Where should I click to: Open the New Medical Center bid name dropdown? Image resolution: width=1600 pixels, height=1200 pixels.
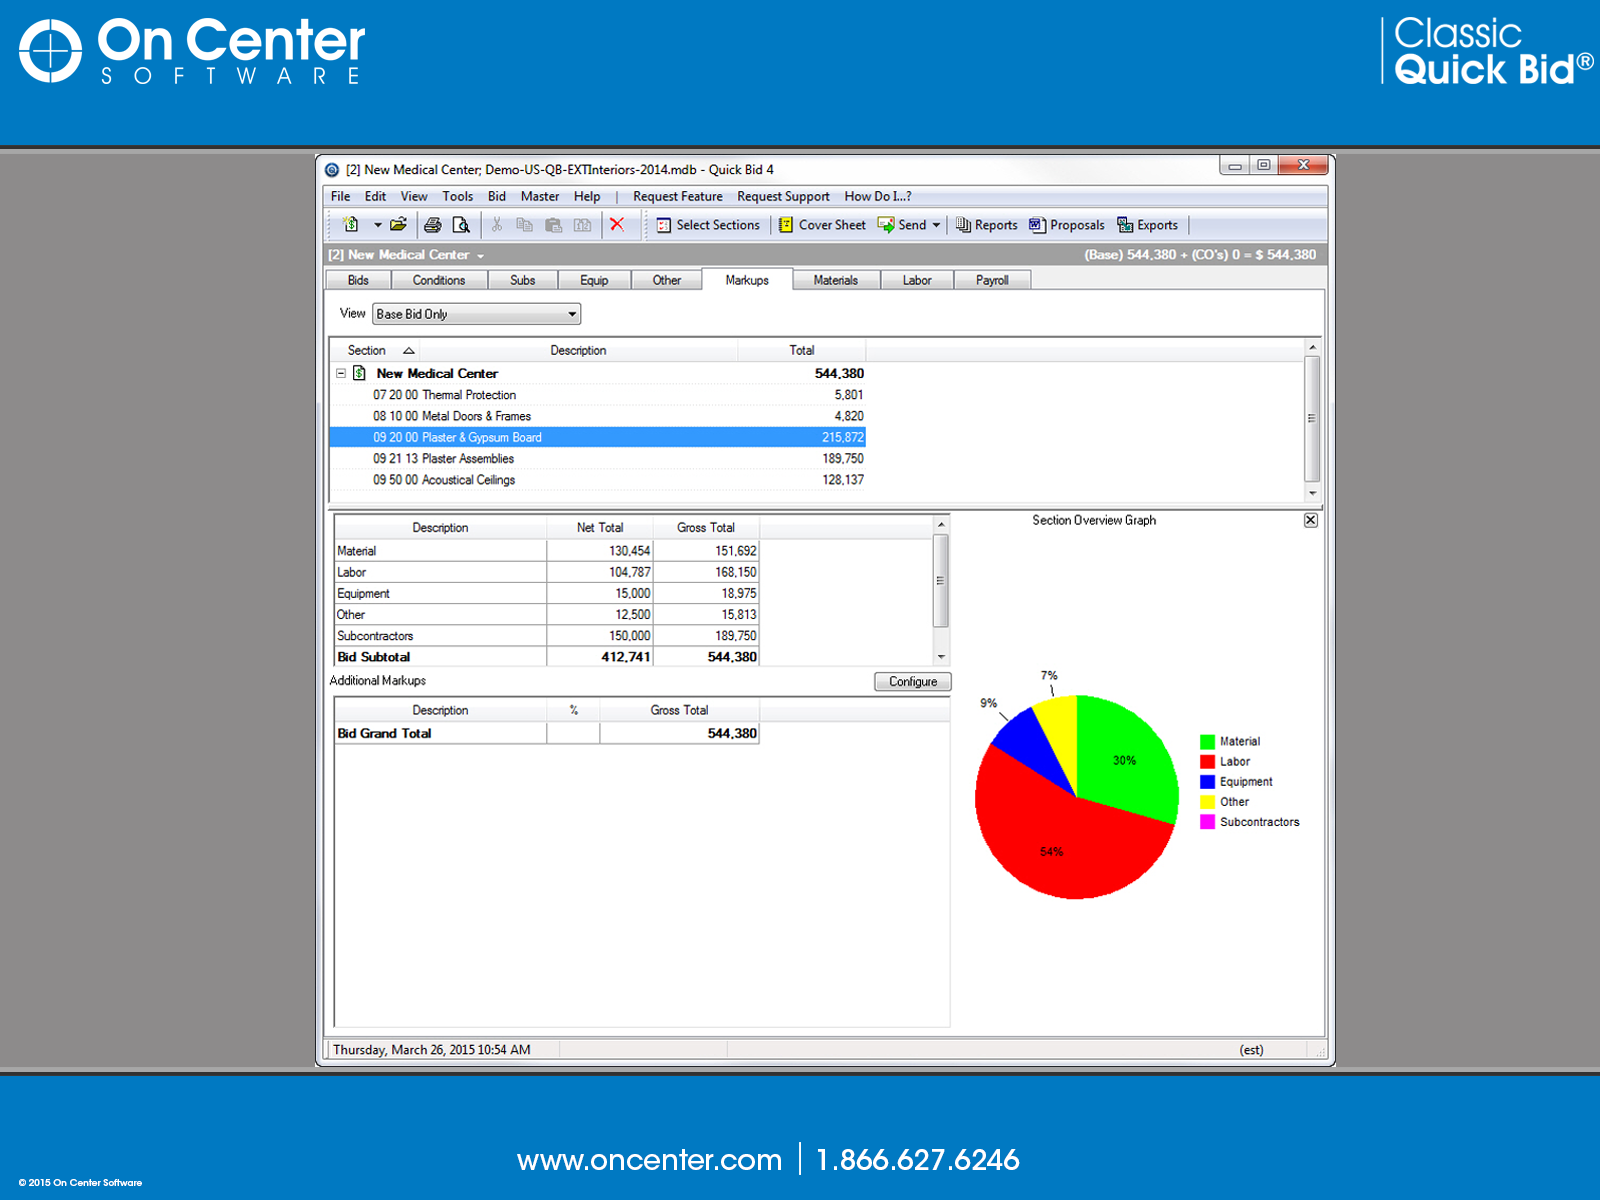[x=481, y=255]
